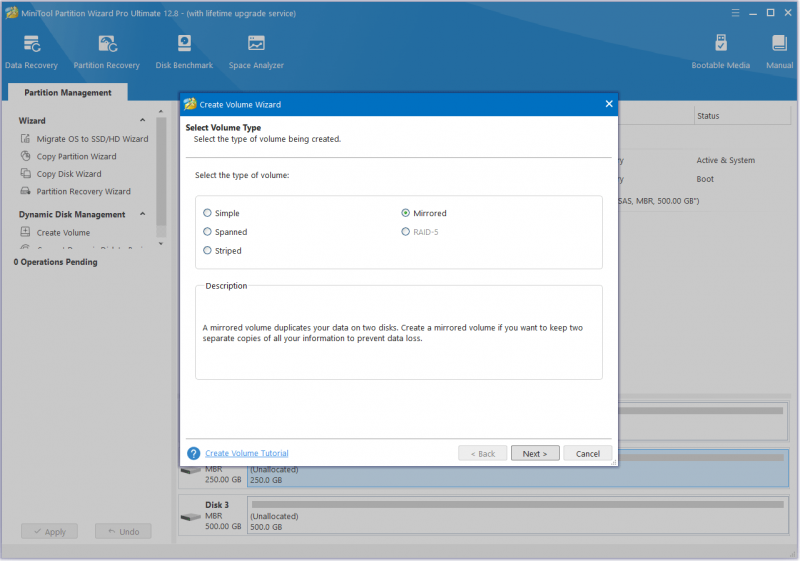Open the Create Volume Tutorial link
Image resolution: width=800 pixels, height=561 pixels.
246,453
